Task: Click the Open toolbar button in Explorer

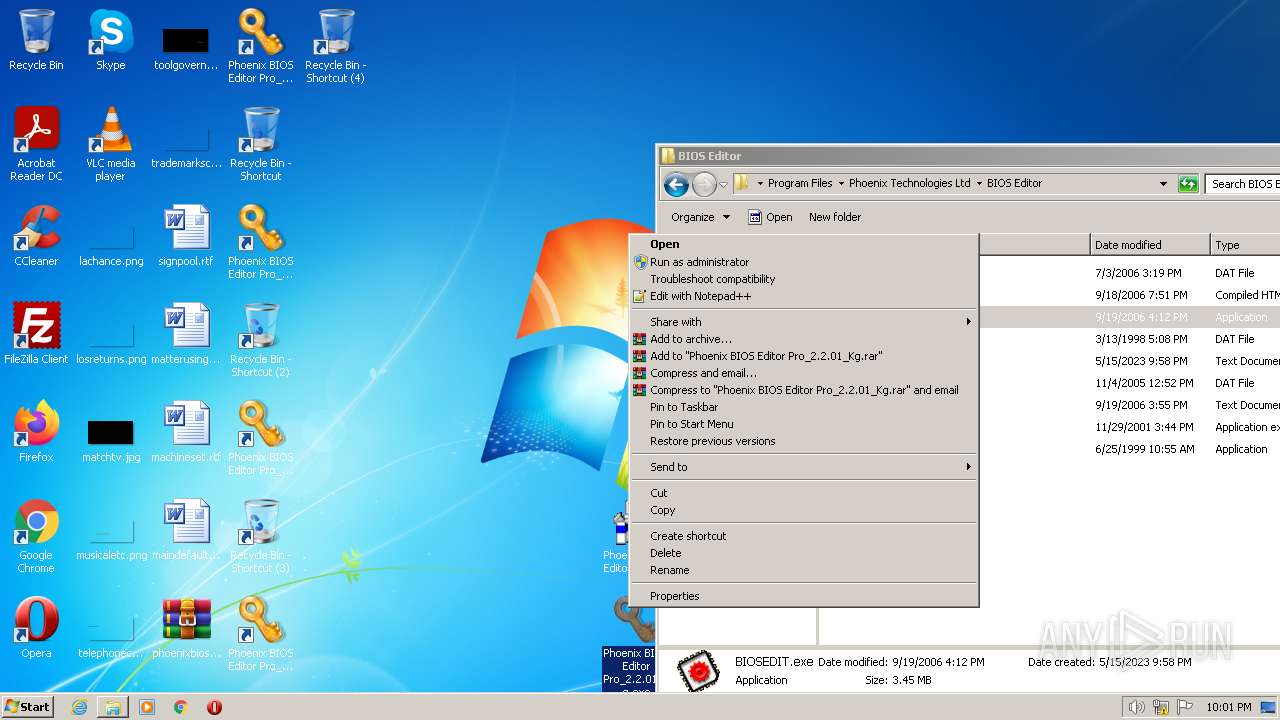Action: coord(770,217)
